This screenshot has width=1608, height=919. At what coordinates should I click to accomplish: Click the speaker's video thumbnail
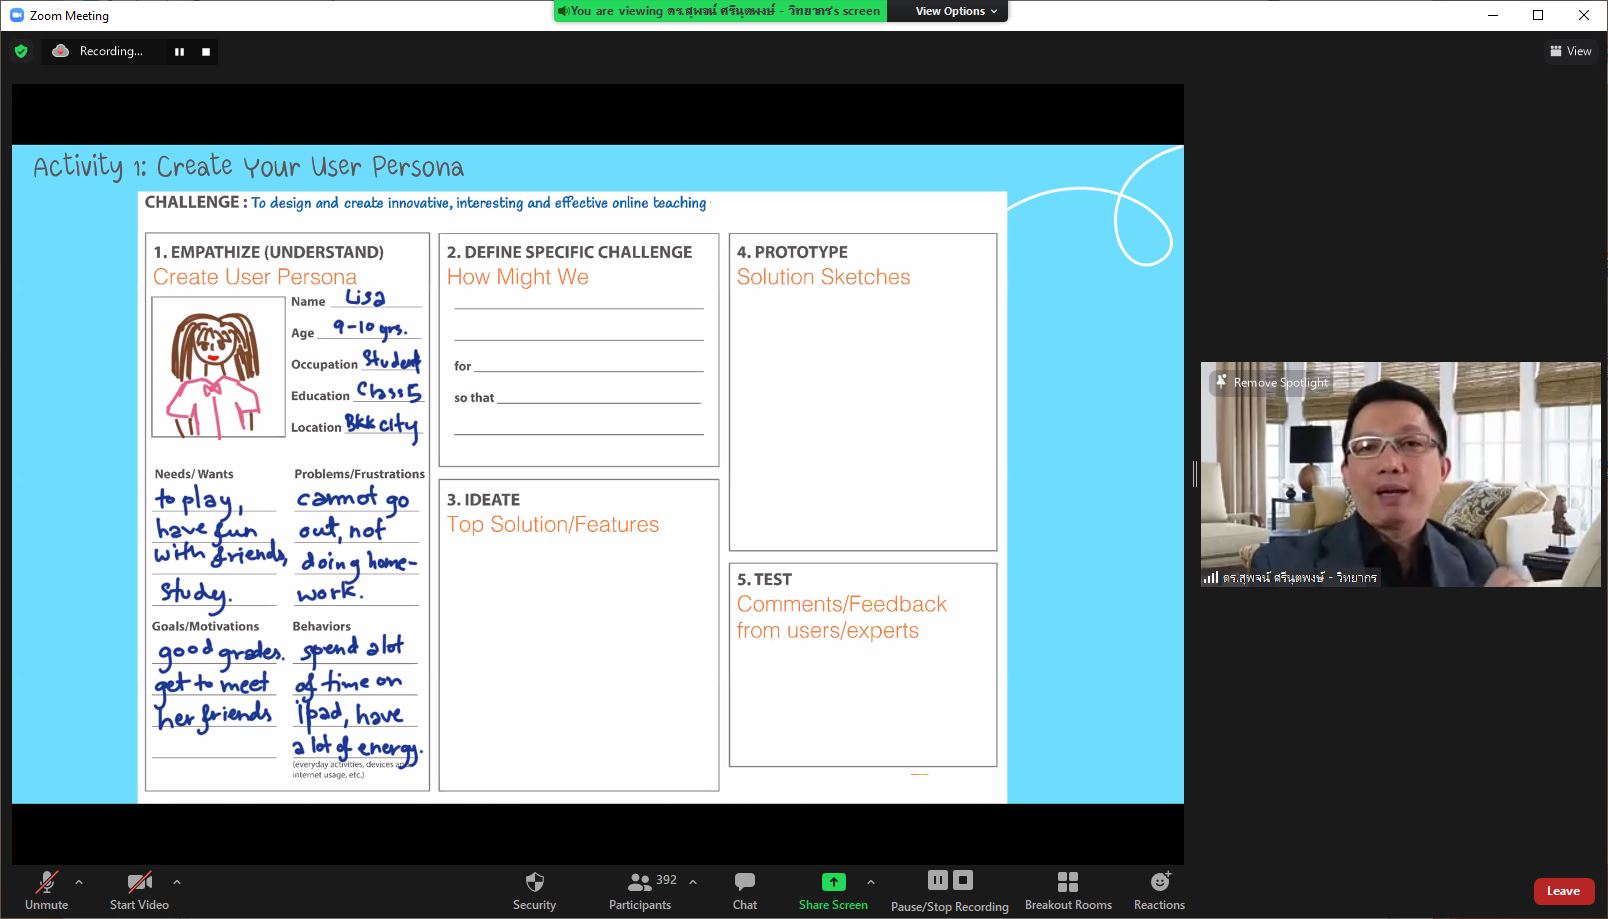(x=1400, y=474)
